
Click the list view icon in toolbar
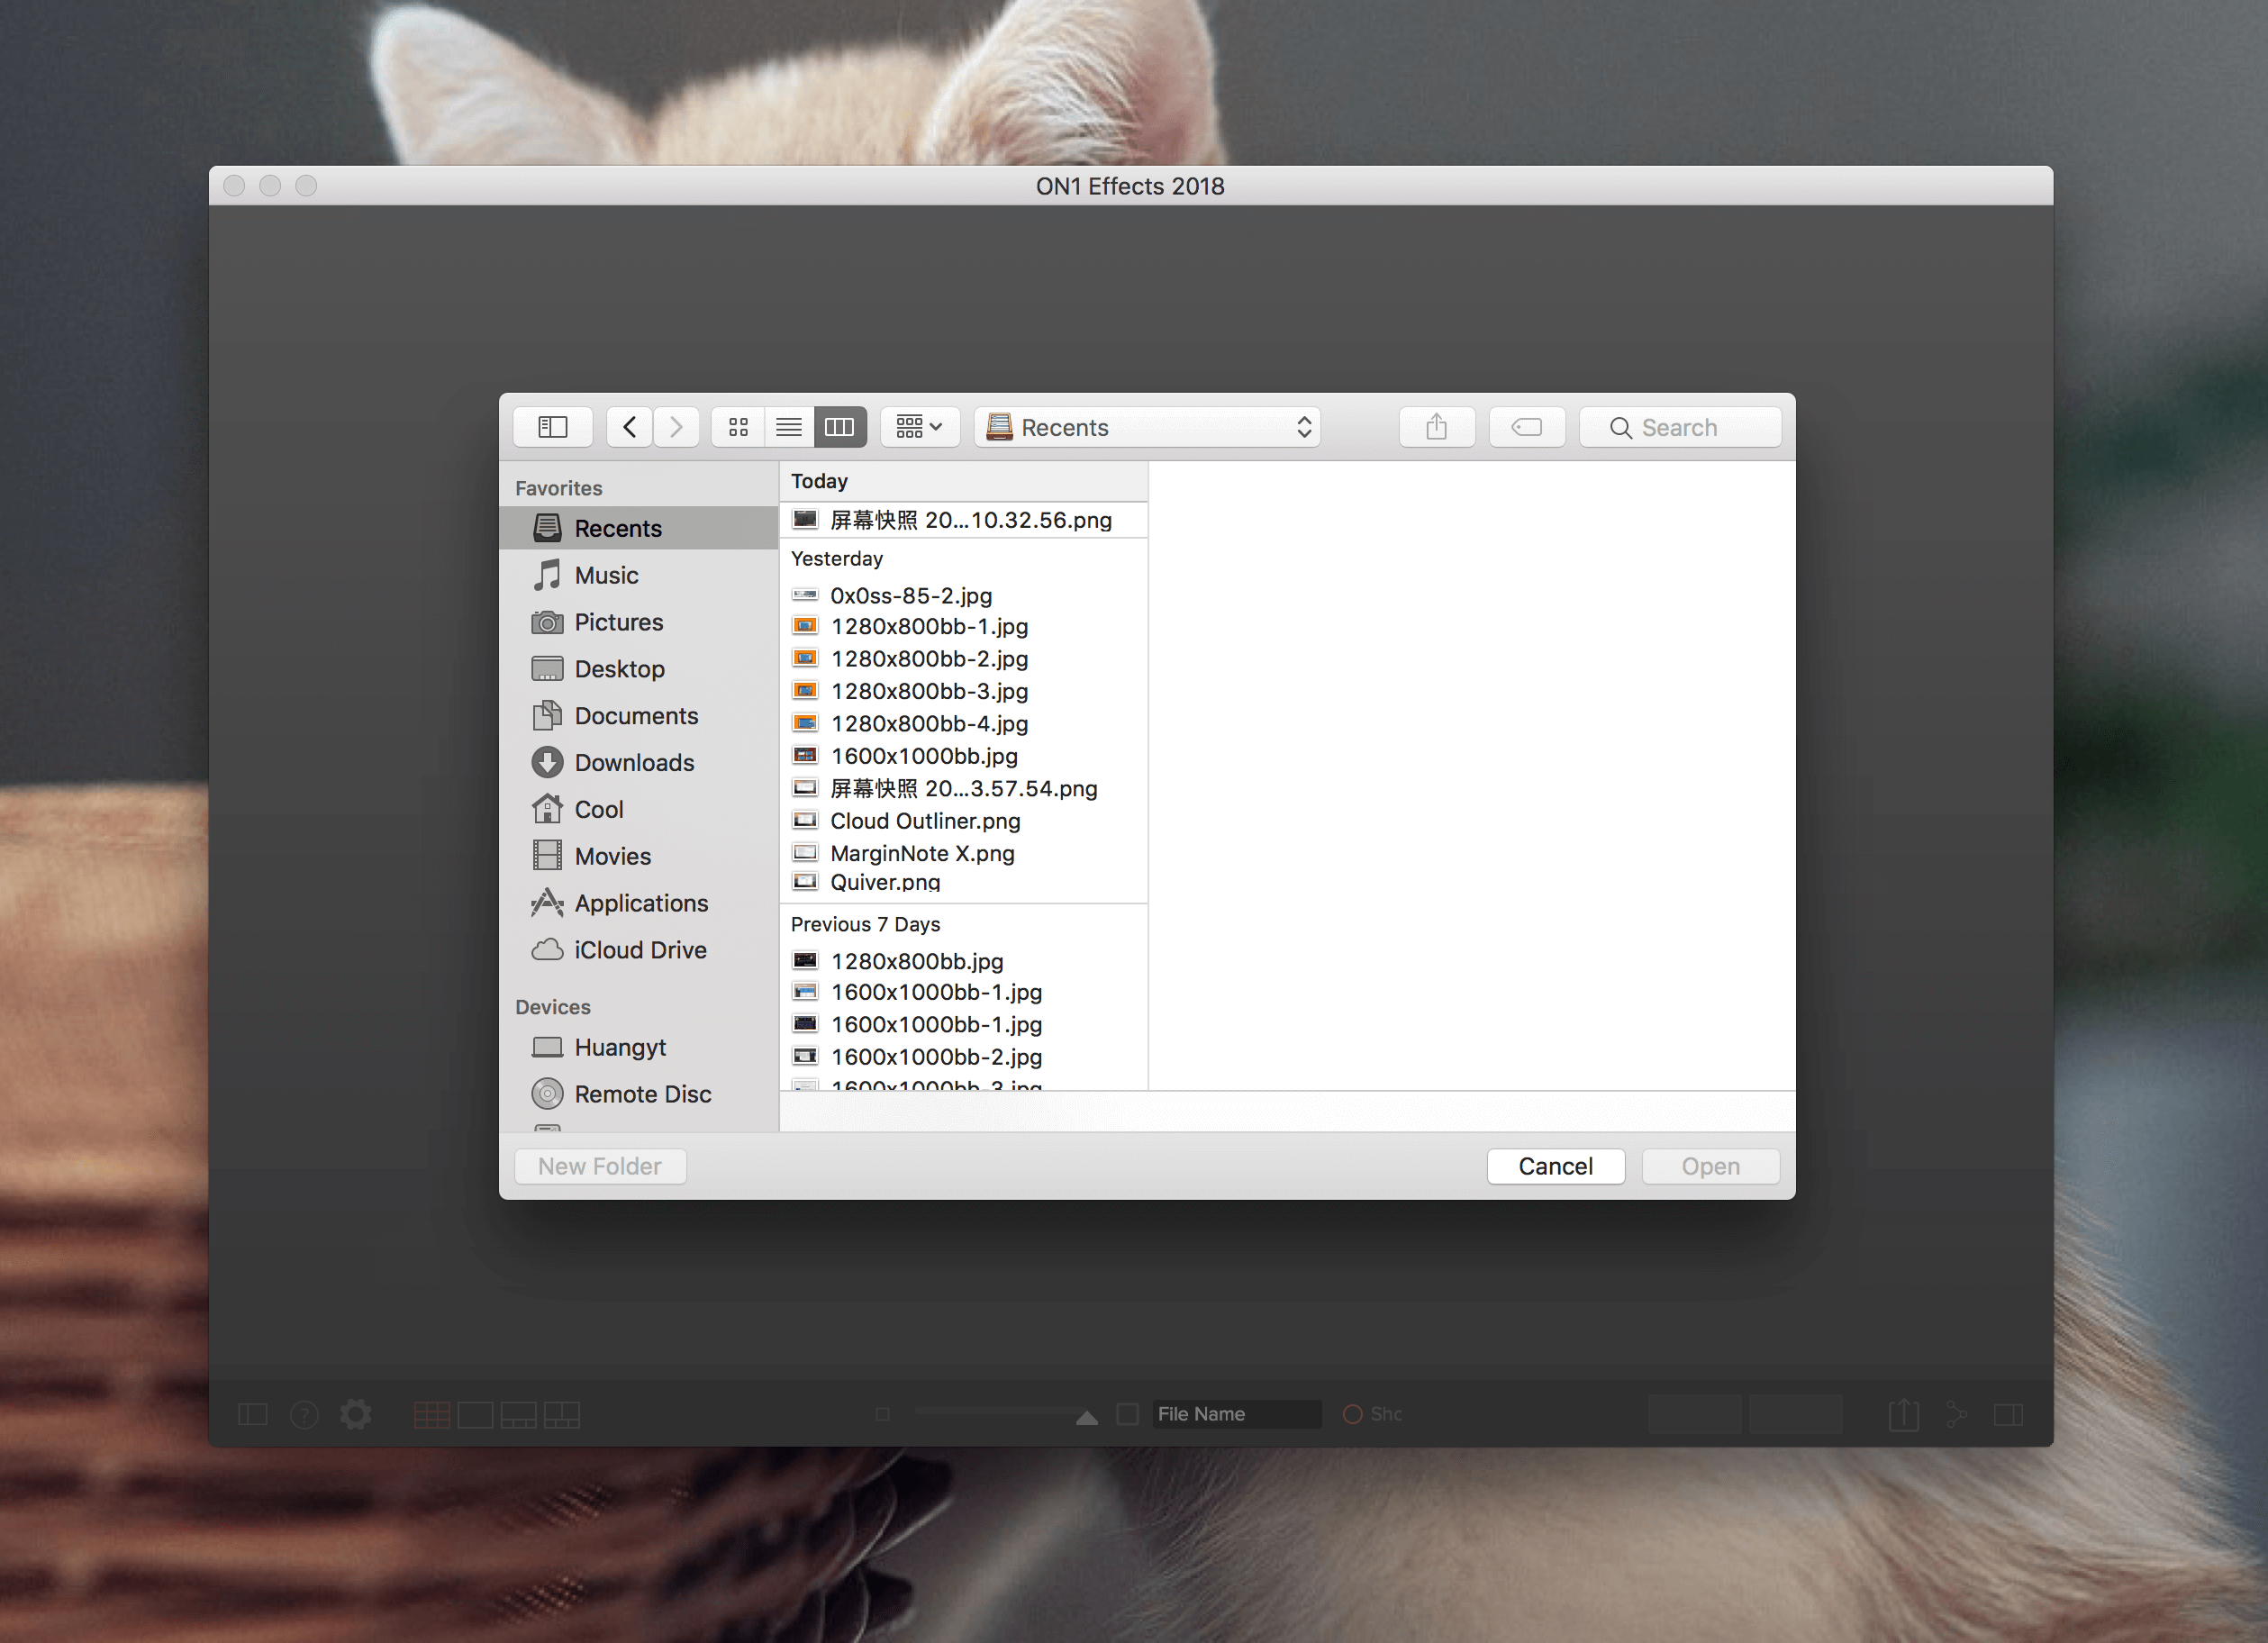tap(787, 426)
